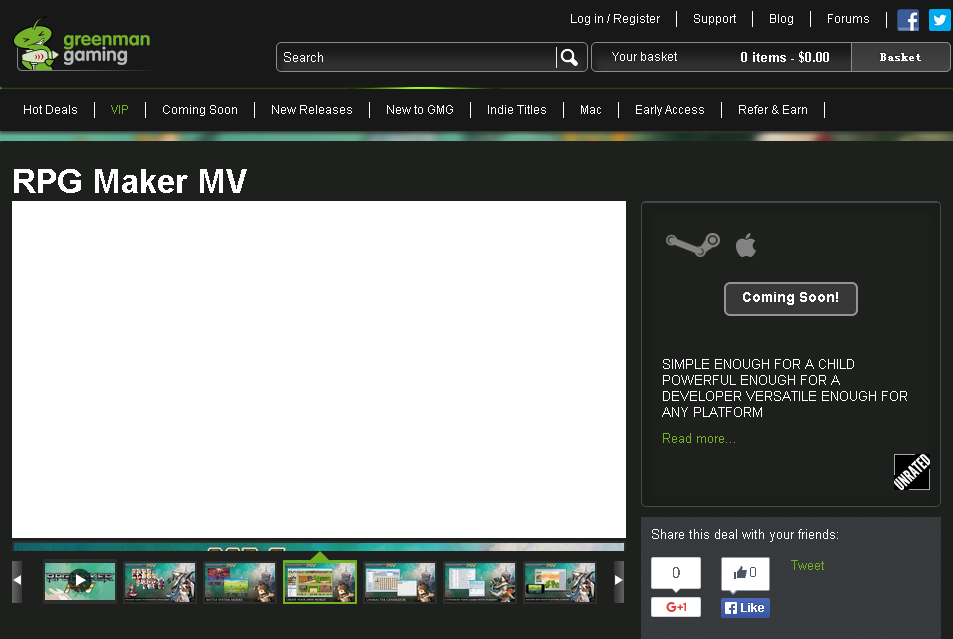Select the Battle System Modes thumbnail
The height and width of the screenshot is (639, 953).
coord(240,582)
